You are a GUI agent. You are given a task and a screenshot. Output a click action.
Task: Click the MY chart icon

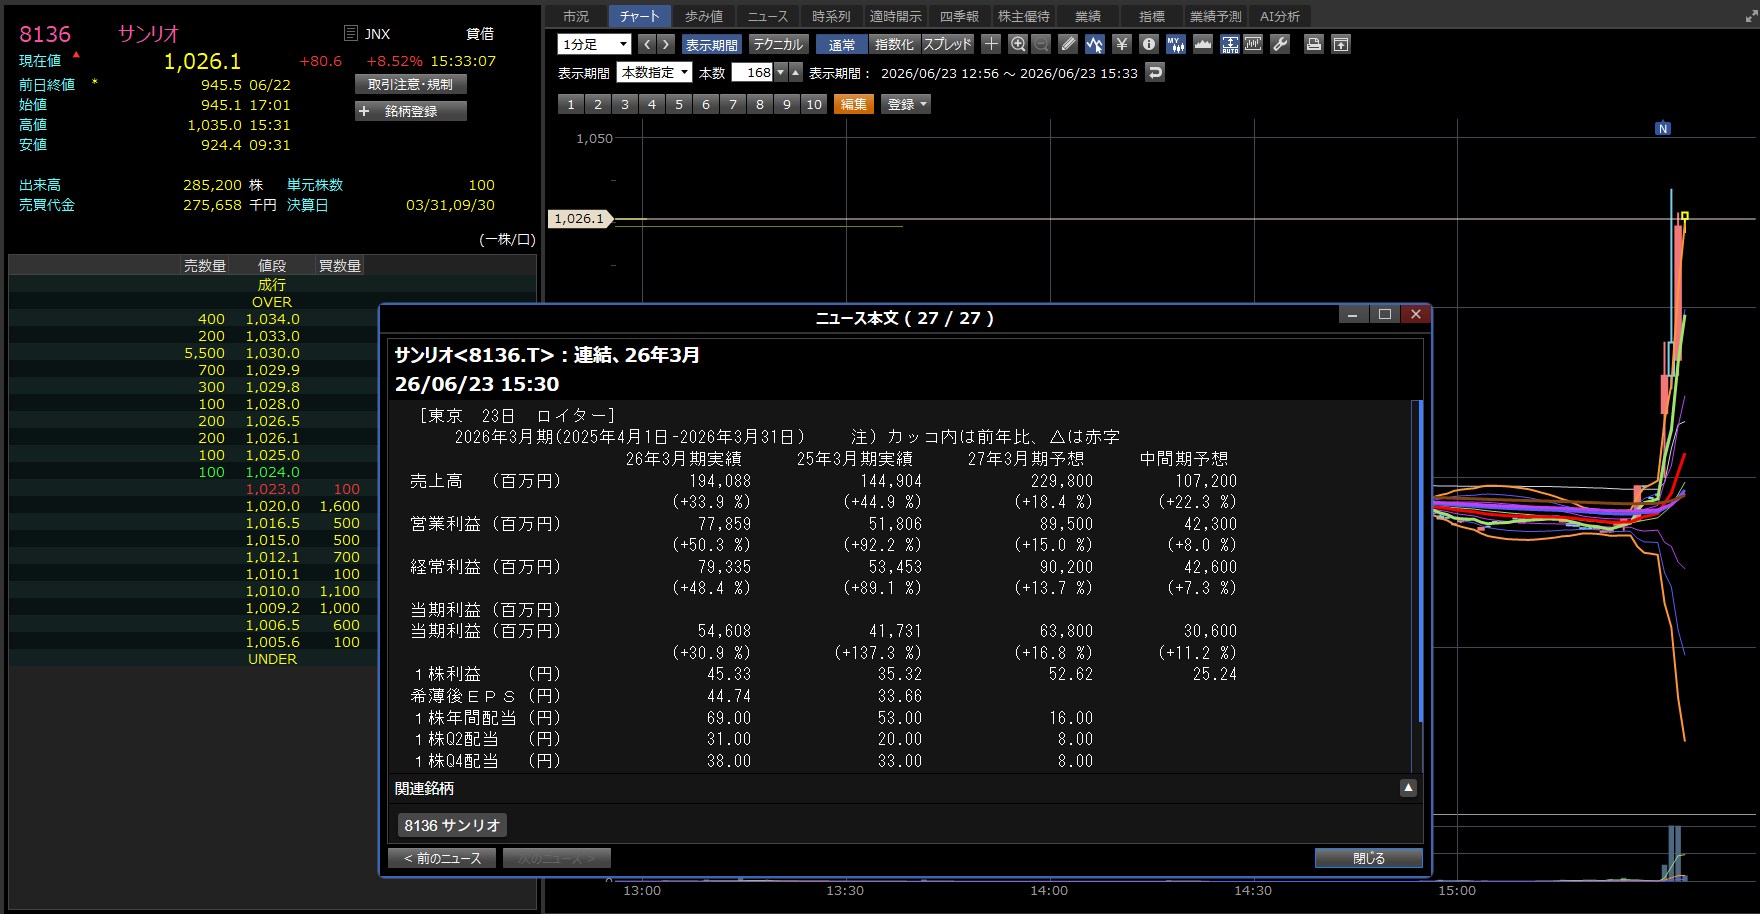pos(1176,44)
